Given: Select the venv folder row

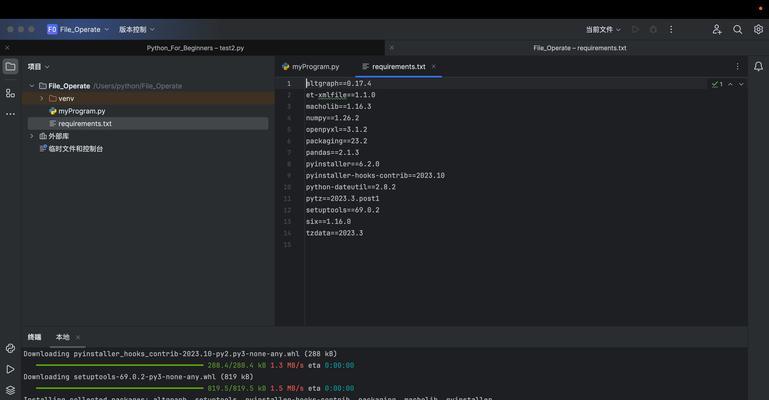Looking at the screenshot, I should (x=149, y=99).
